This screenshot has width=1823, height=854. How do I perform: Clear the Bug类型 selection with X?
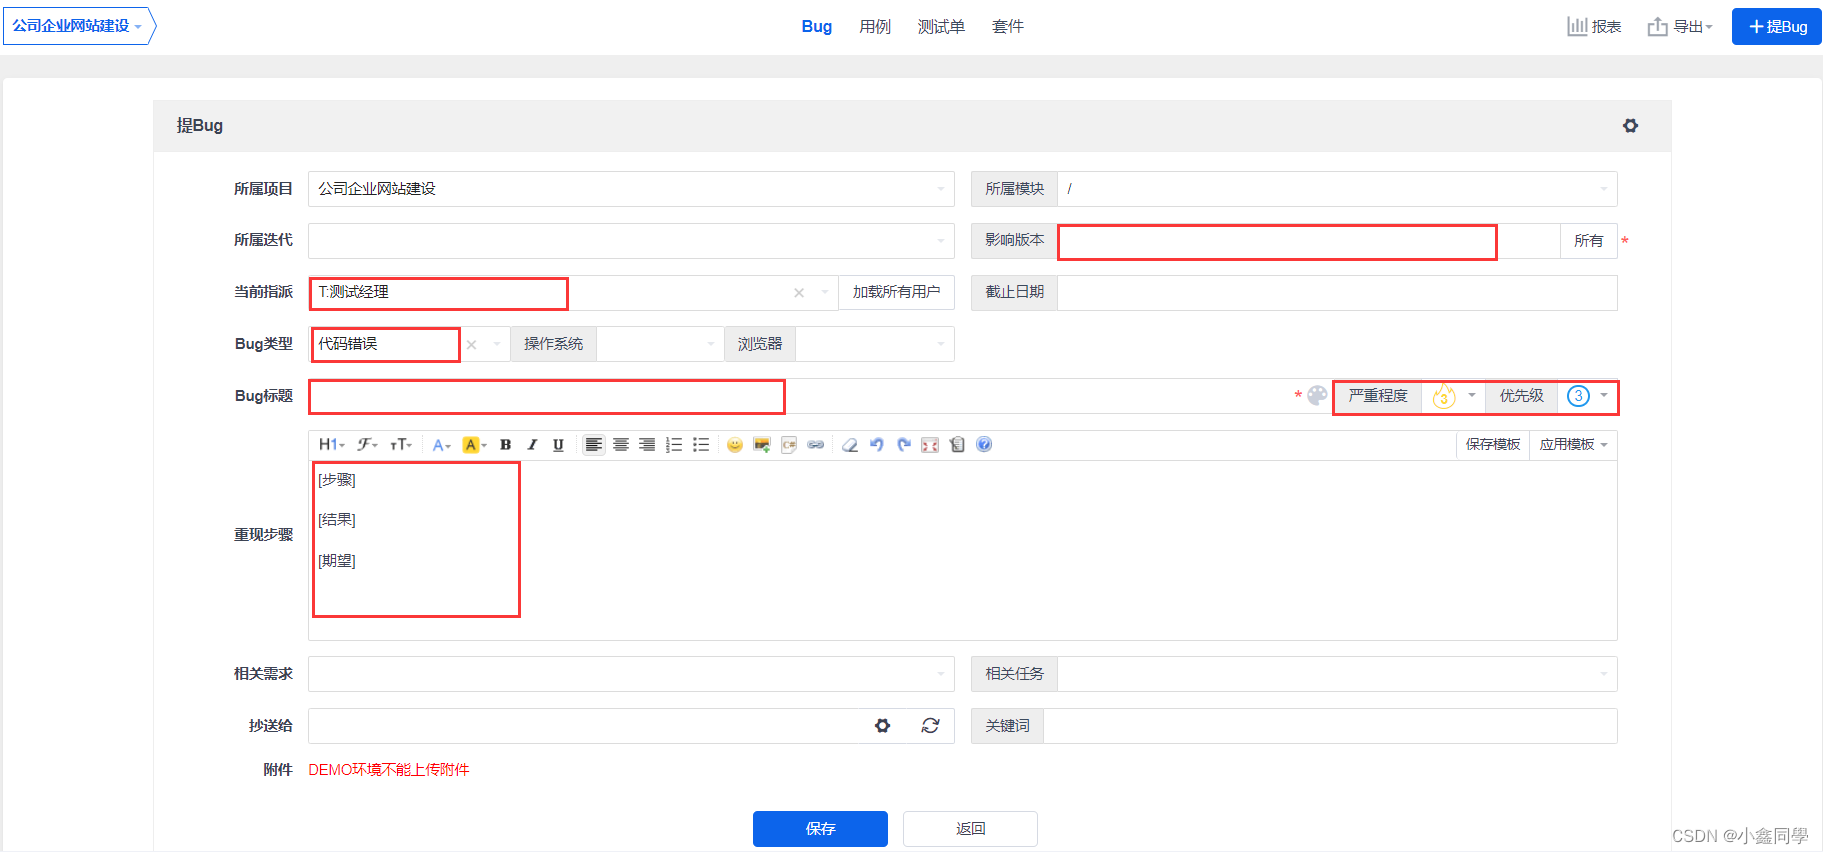471,345
